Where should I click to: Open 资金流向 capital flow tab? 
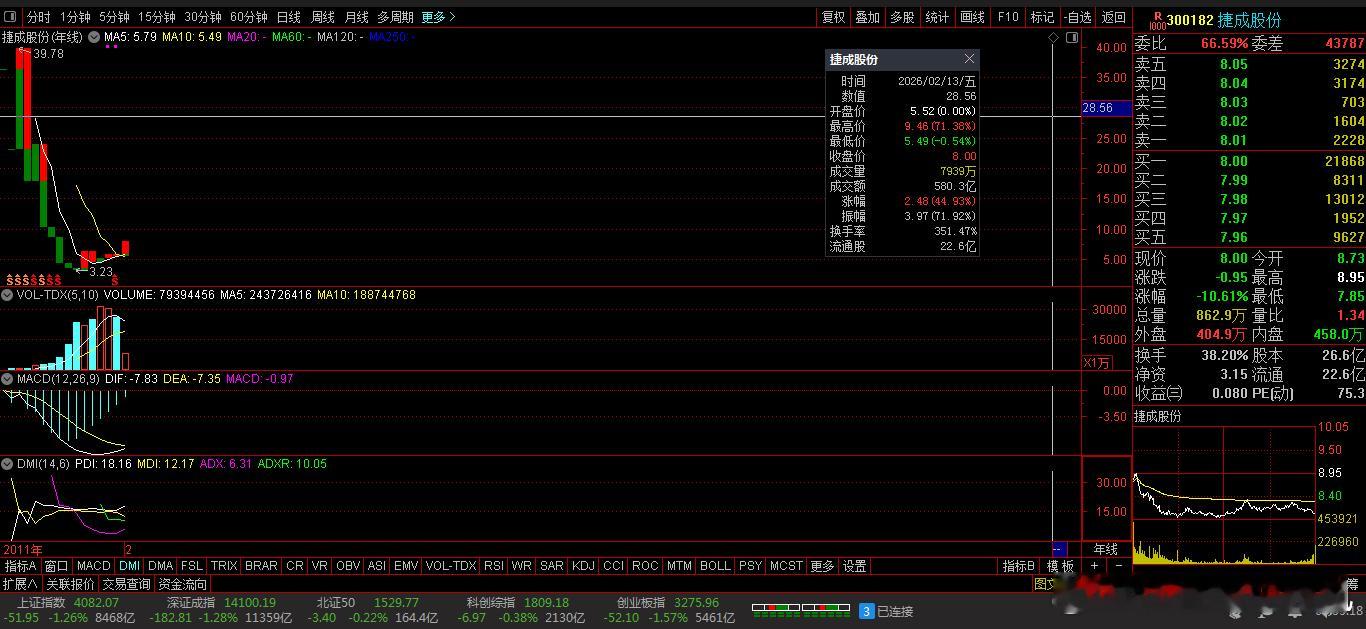(182, 584)
